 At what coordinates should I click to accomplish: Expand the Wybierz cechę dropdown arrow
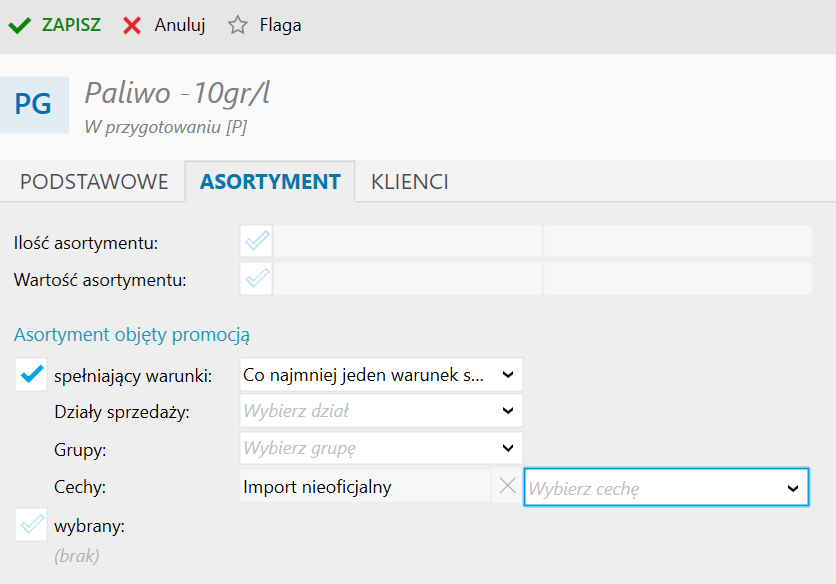(x=793, y=488)
